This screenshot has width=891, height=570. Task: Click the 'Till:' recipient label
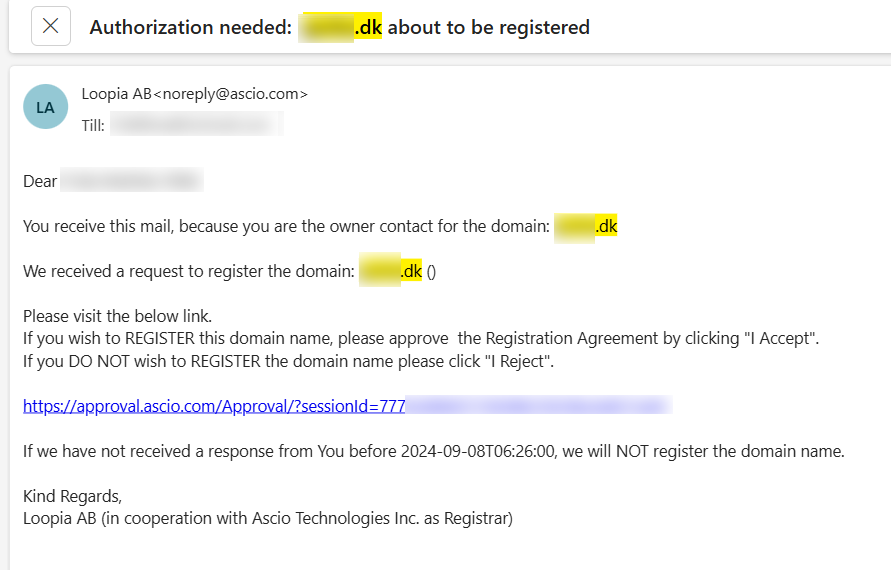[x=93, y=125]
